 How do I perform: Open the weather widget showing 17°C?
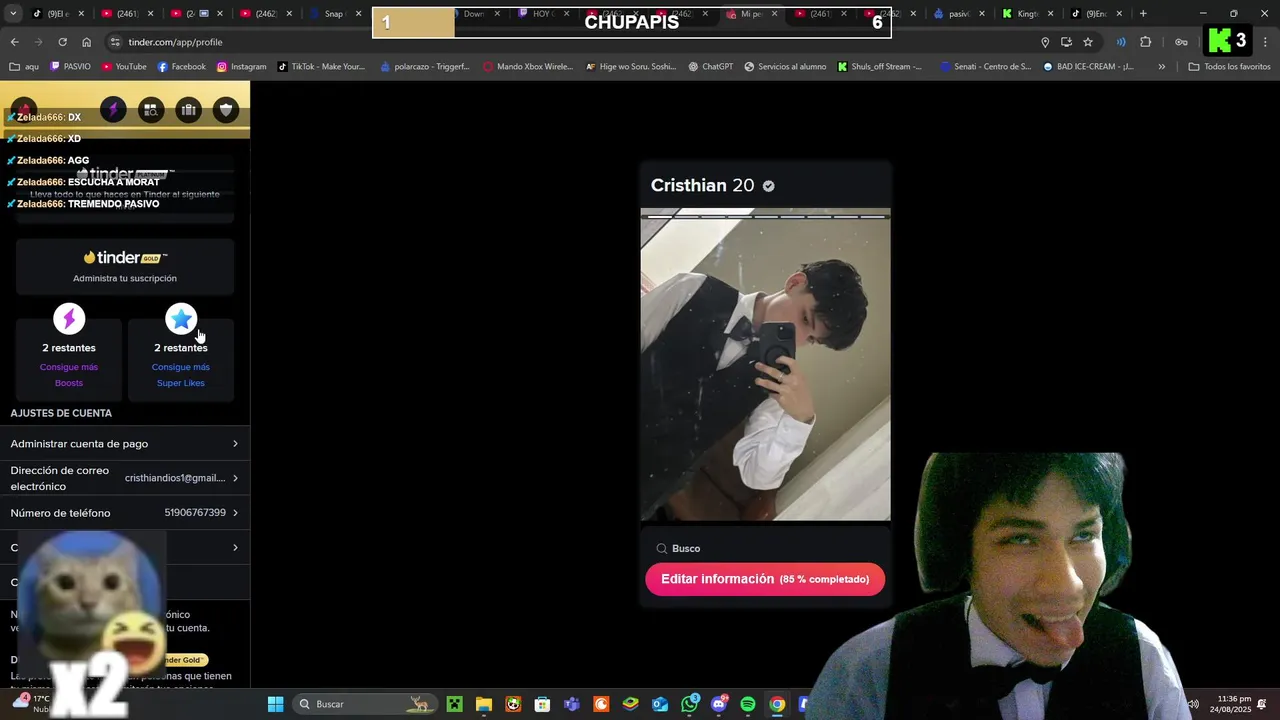point(30,704)
